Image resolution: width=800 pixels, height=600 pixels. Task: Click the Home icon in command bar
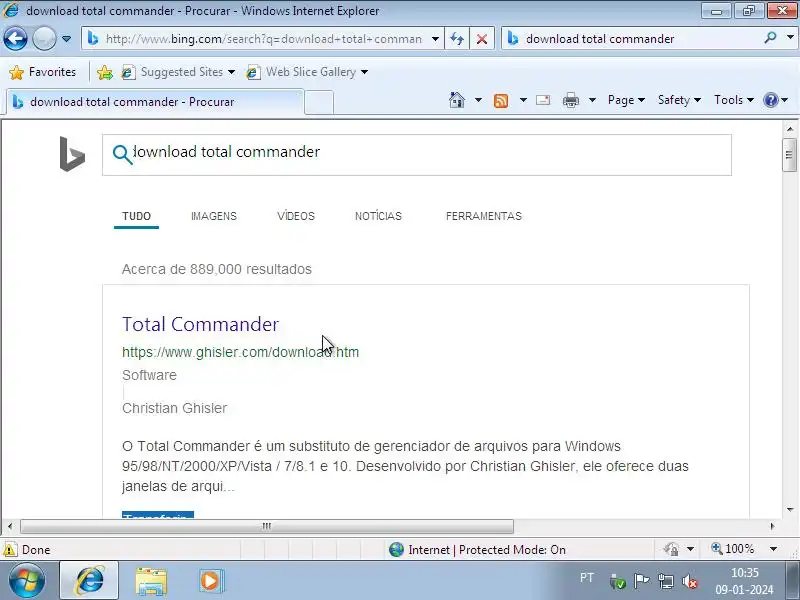[x=457, y=100]
